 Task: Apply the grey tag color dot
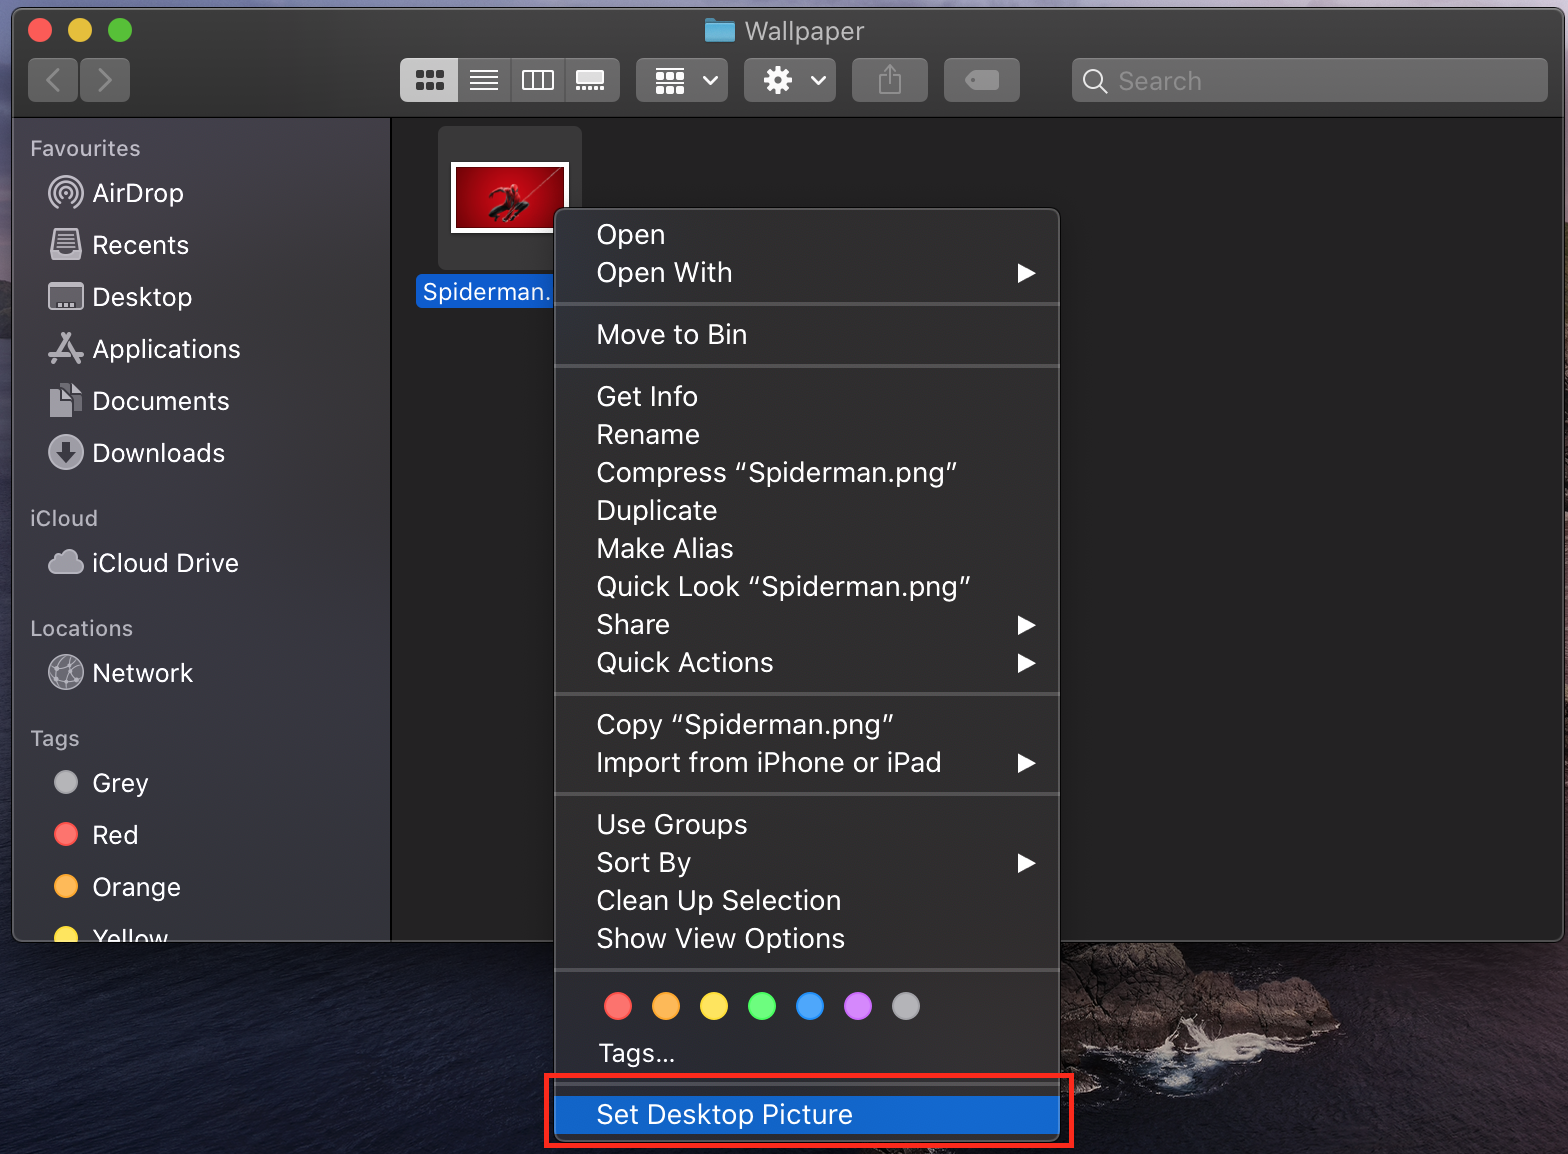click(x=906, y=1006)
